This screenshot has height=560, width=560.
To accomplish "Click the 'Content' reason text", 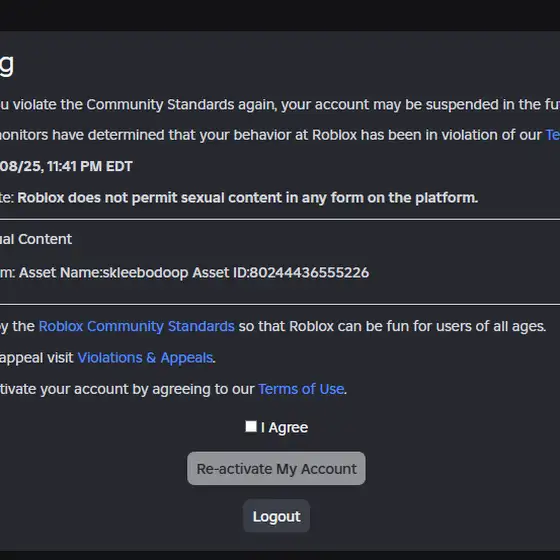I will [45, 239].
